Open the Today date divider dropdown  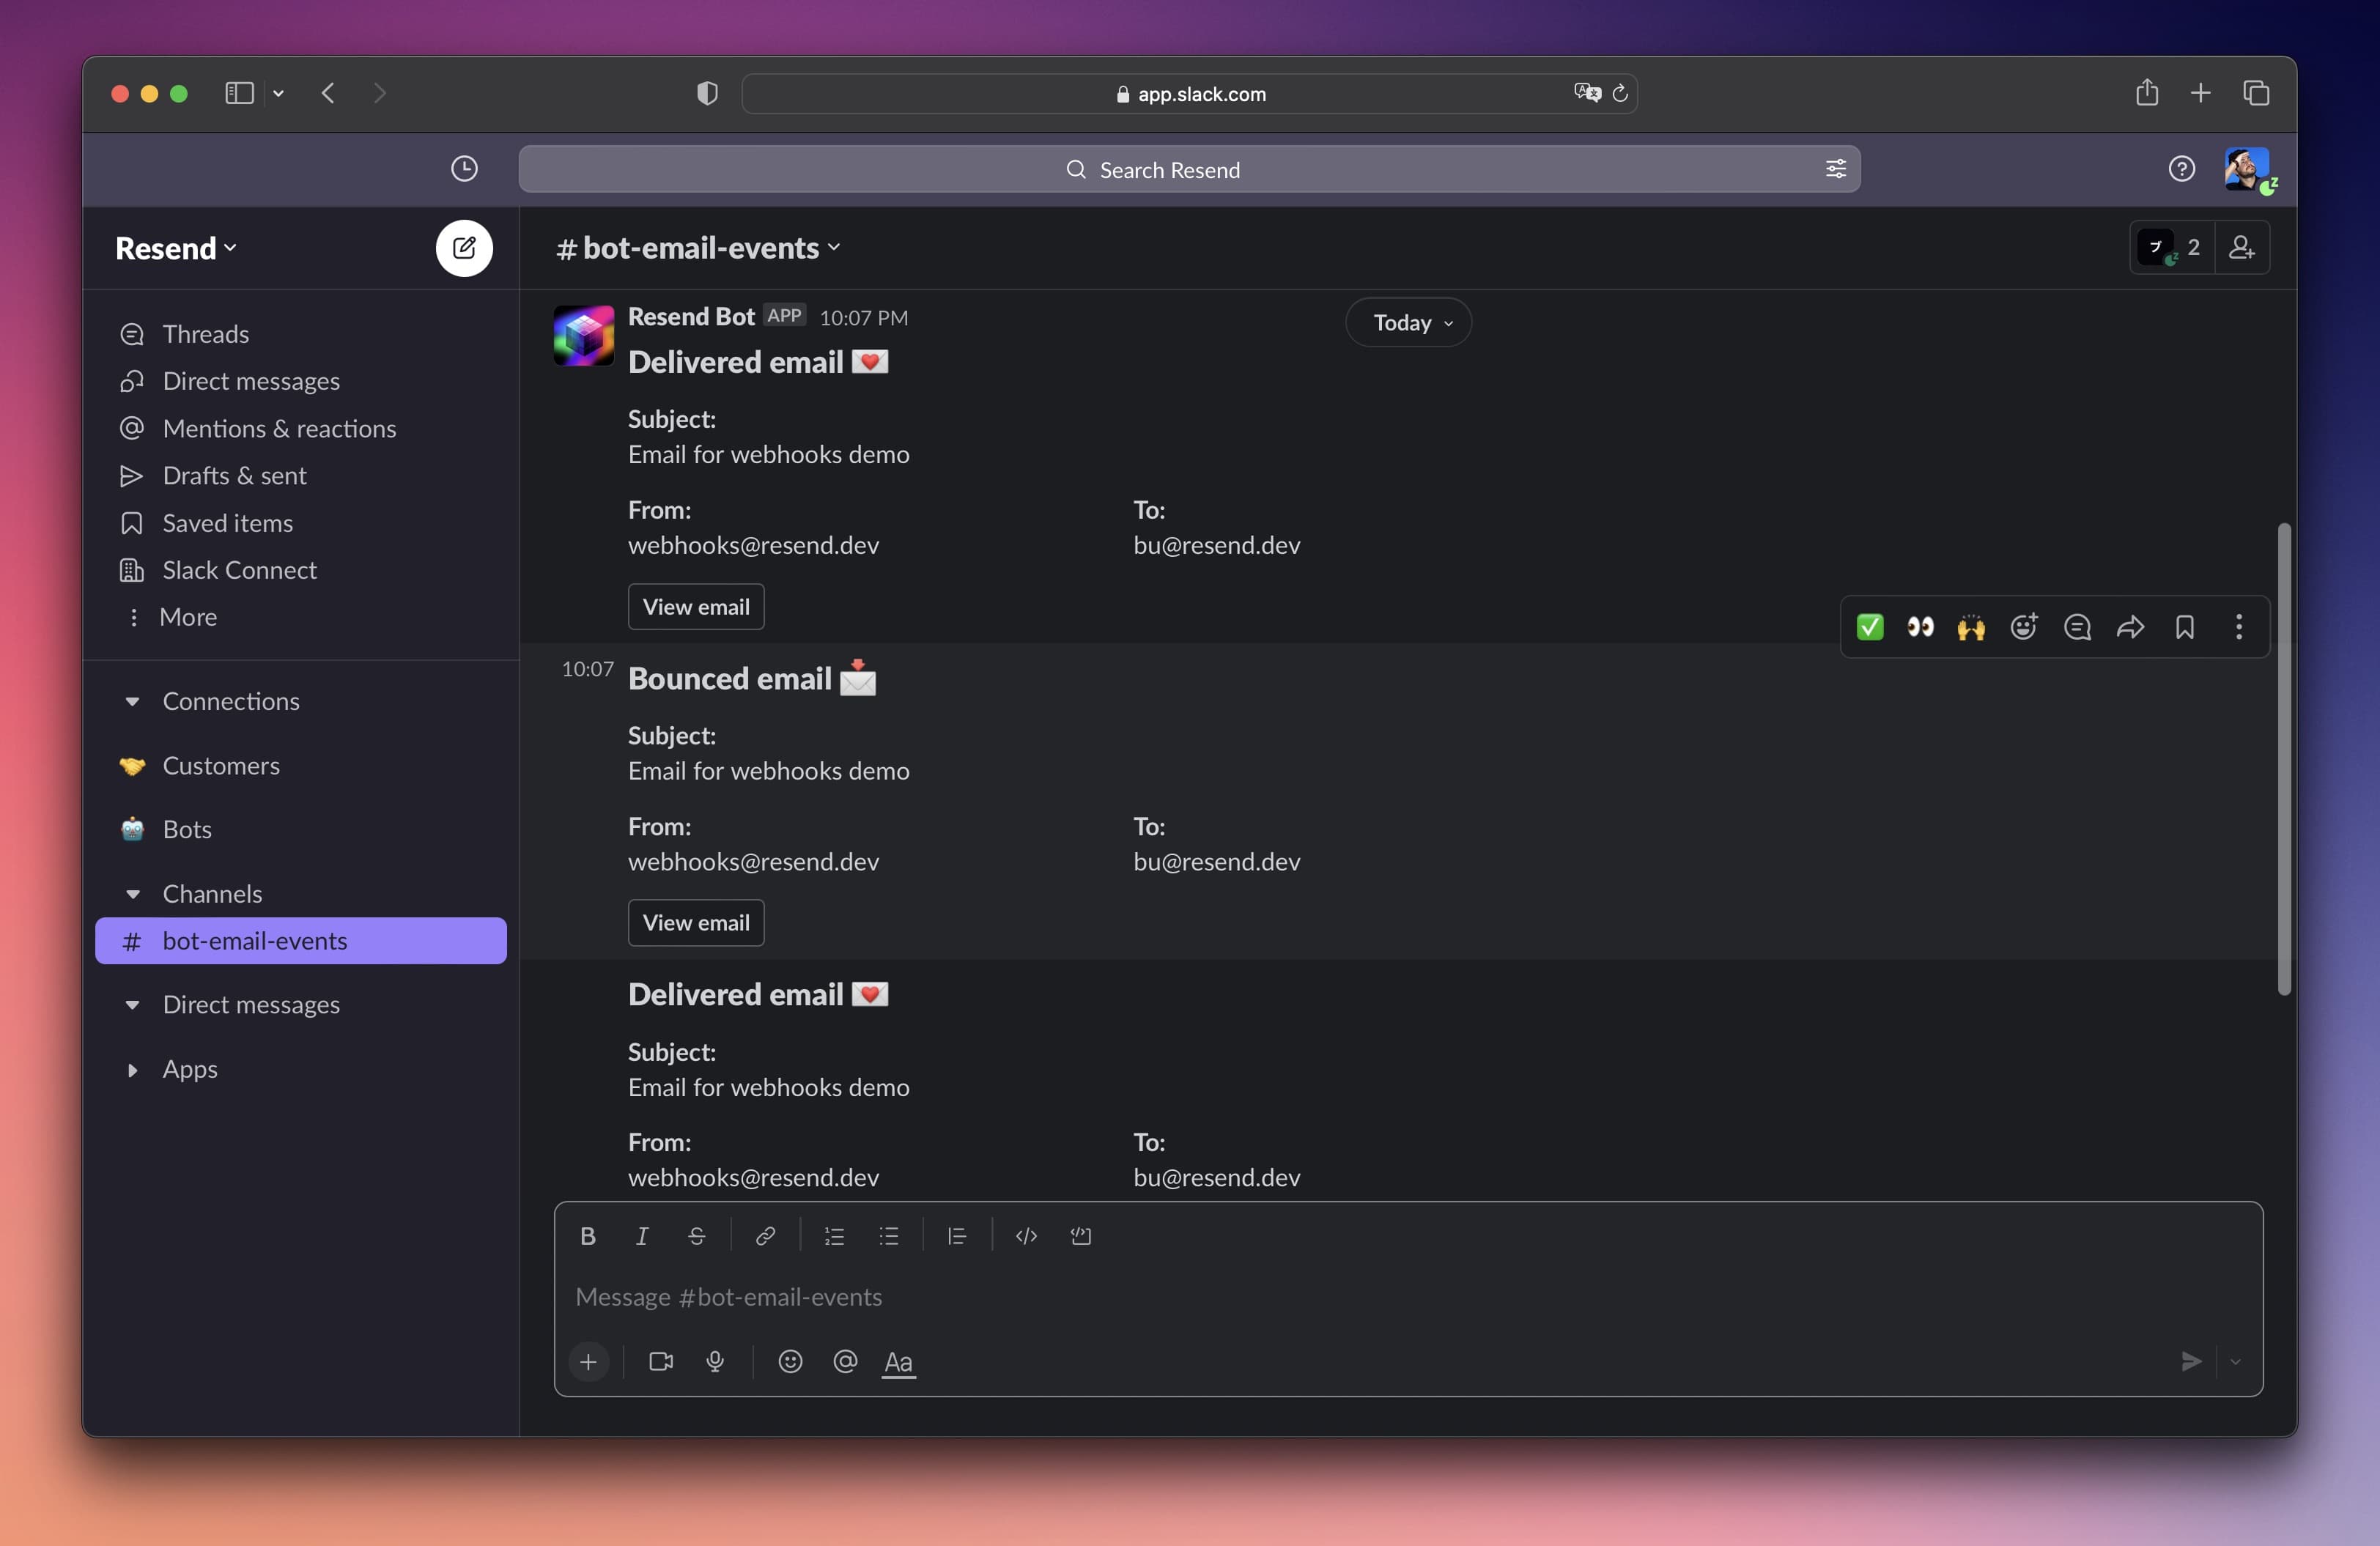(x=1408, y=322)
